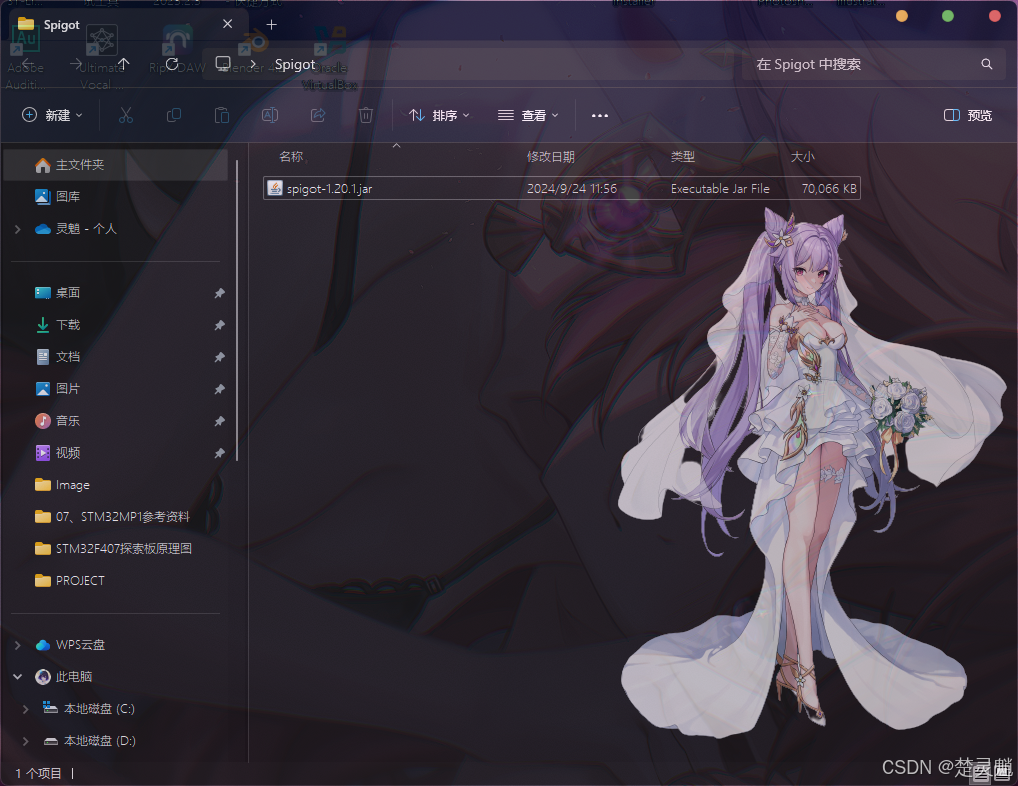Click the Back navigation arrow
Viewport: 1018px width, 786px height.
pos(27,64)
